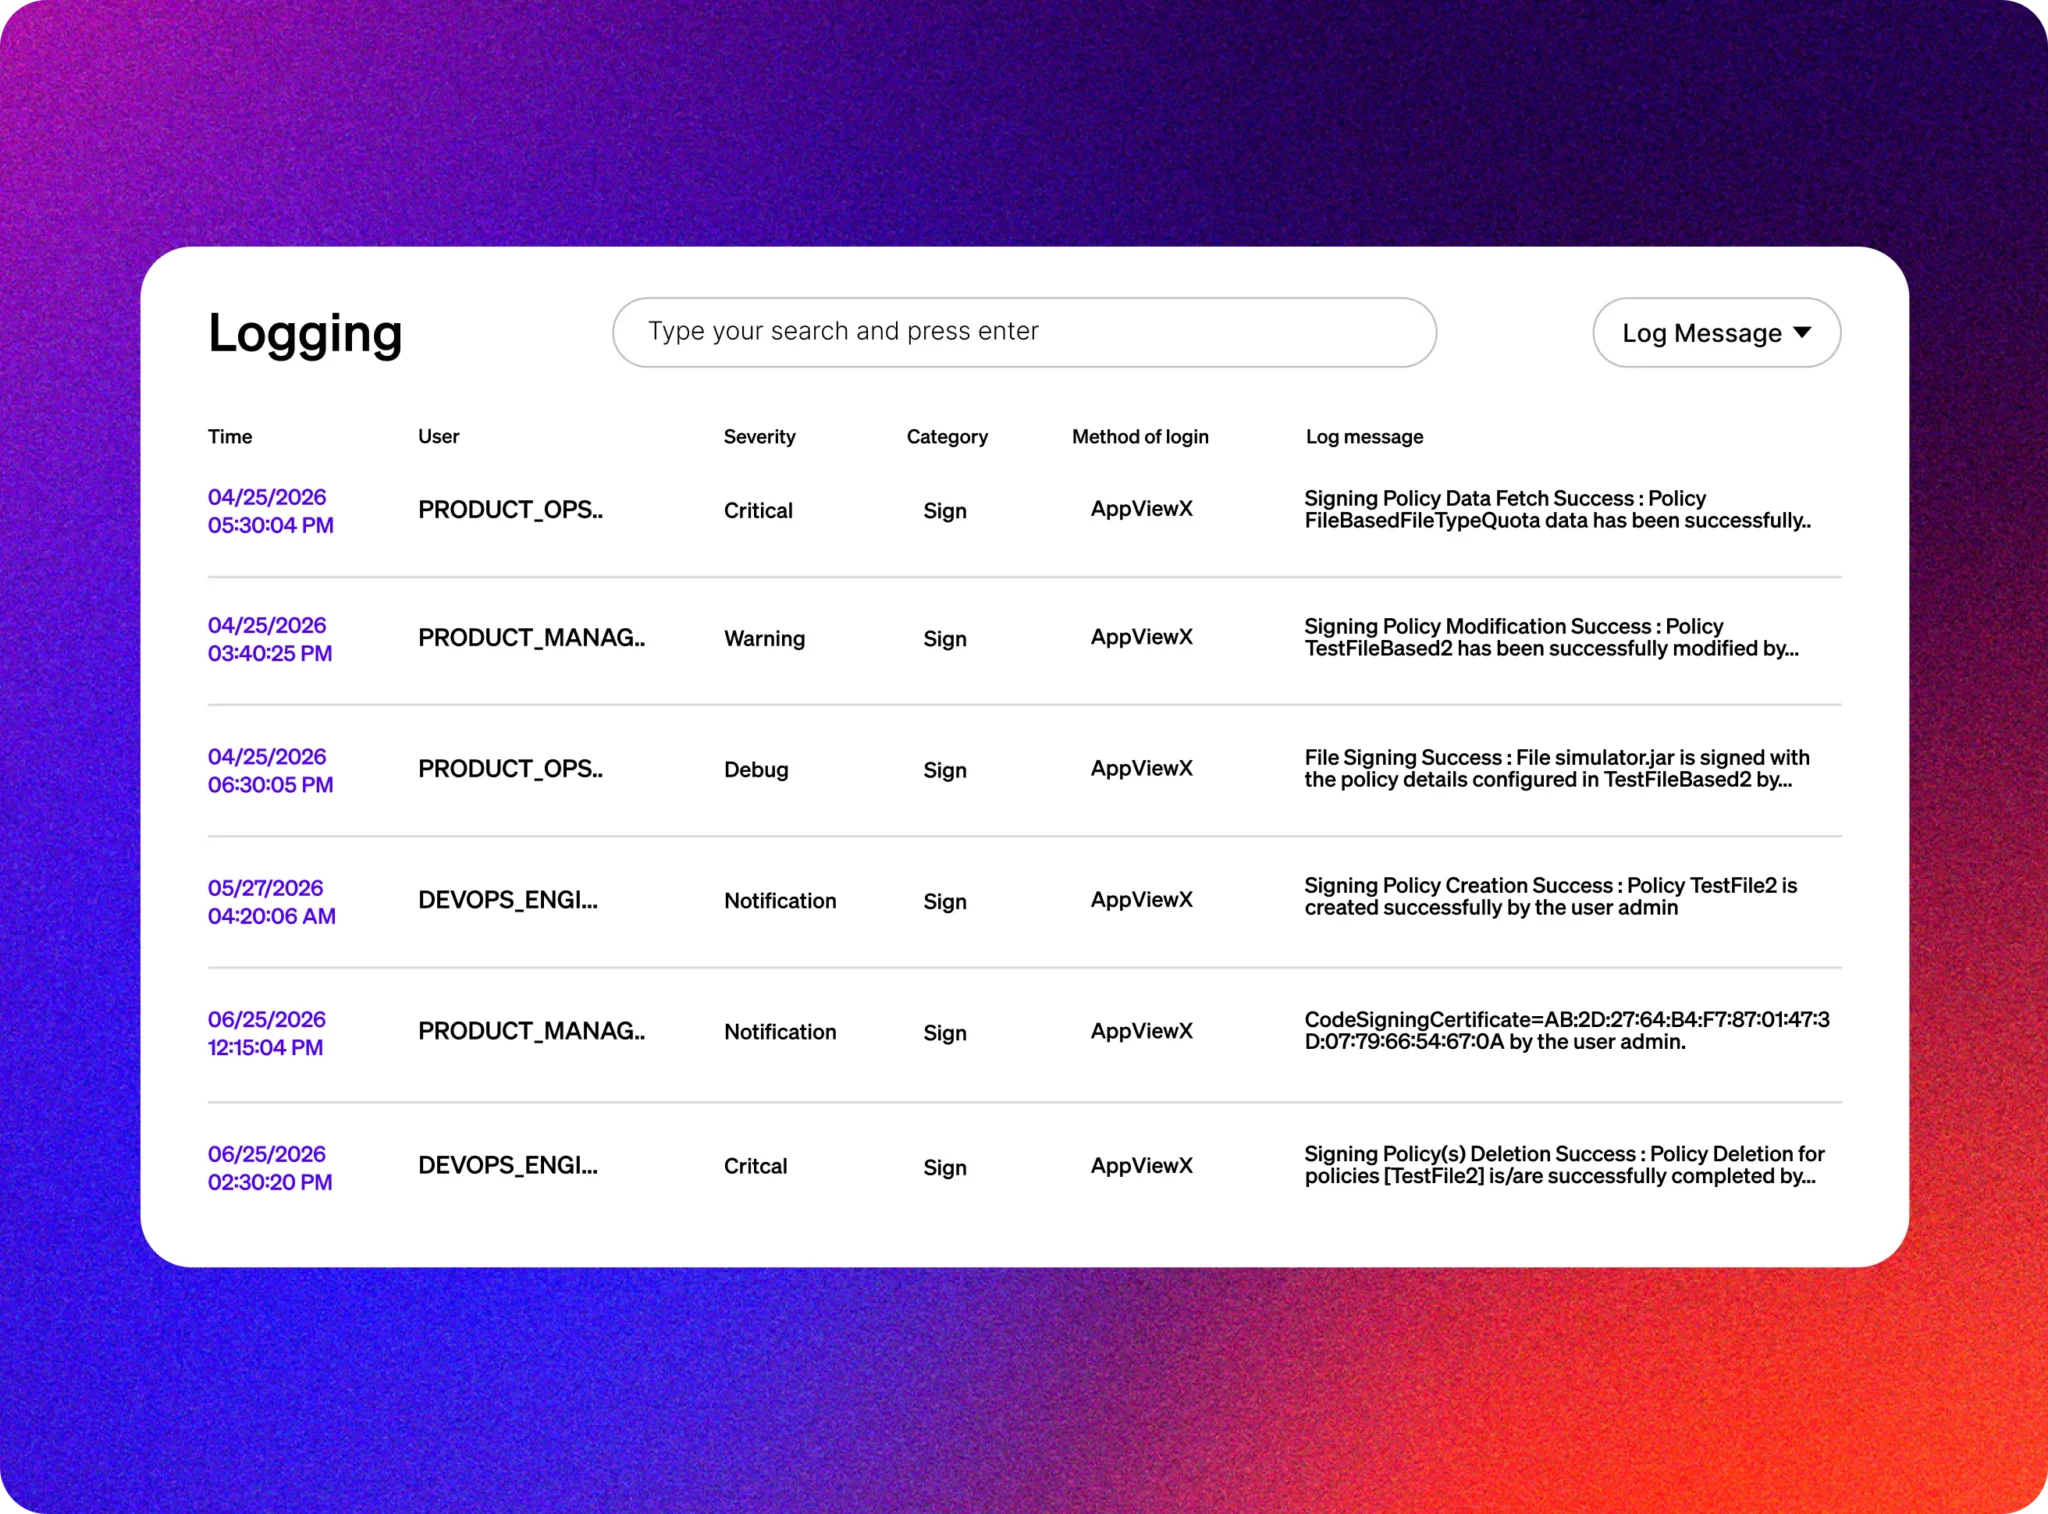2048x1514 pixels.
Task: Sort by the Time column header
Action: [230, 437]
